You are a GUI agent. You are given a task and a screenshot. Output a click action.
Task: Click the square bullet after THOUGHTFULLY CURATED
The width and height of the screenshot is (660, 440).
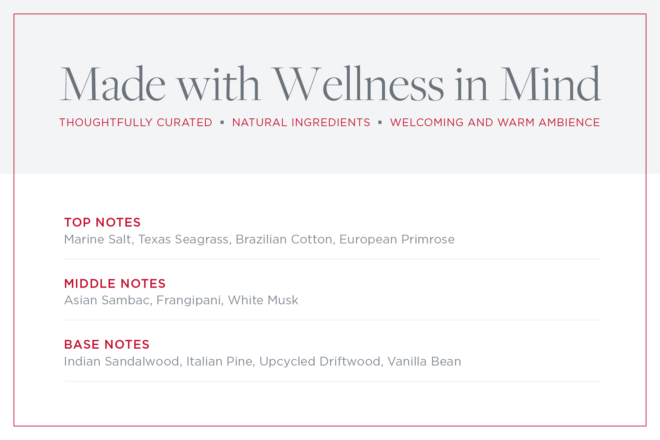222,123
